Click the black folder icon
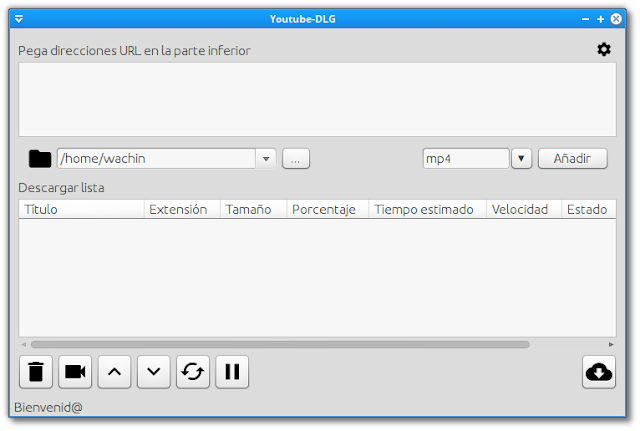 [40, 159]
